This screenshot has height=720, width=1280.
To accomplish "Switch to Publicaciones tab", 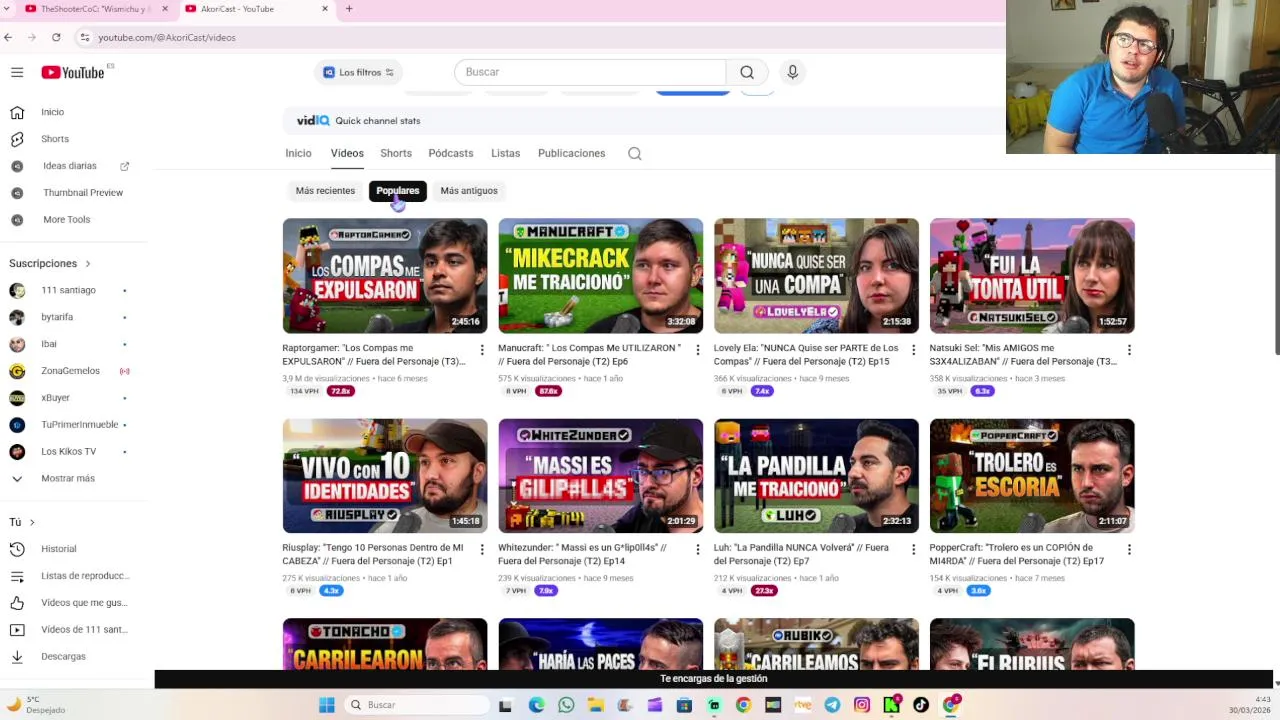I will pyautogui.click(x=571, y=153).
